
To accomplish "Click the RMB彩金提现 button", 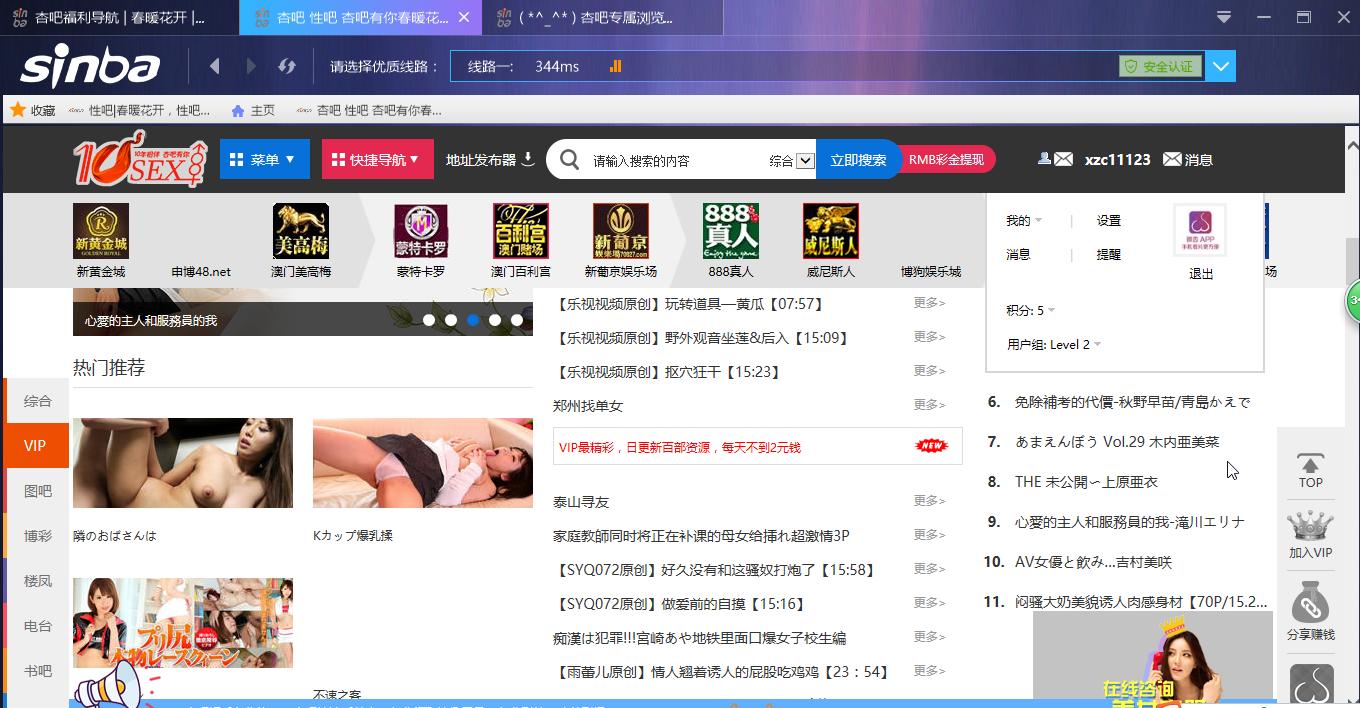I will pyautogui.click(x=946, y=159).
